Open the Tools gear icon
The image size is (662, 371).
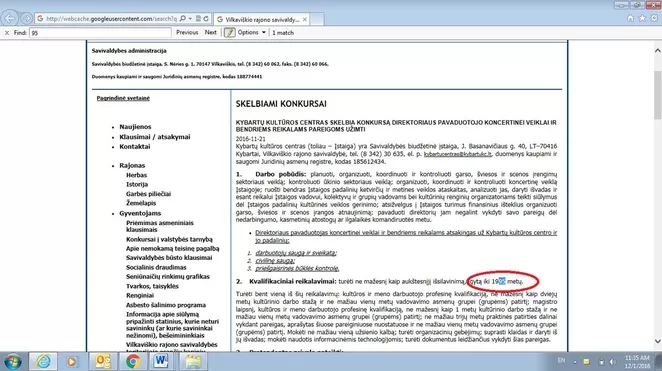click(654, 18)
